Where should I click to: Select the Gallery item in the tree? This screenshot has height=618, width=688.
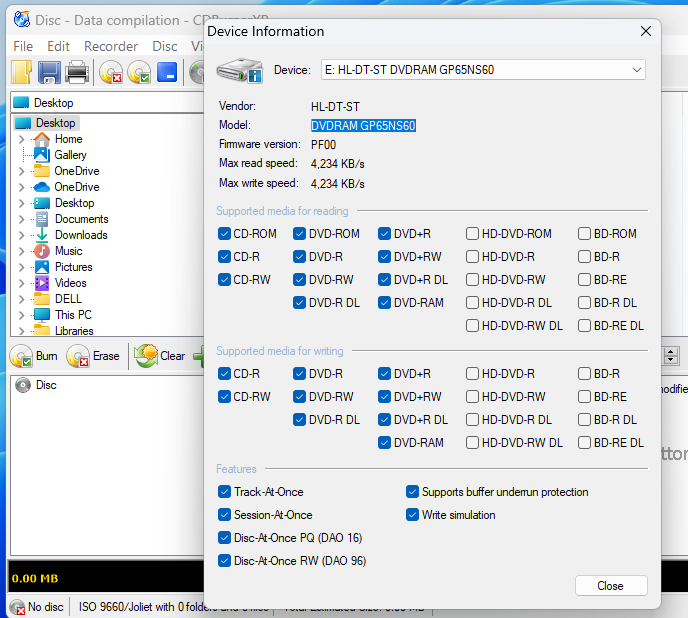point(70,155)
